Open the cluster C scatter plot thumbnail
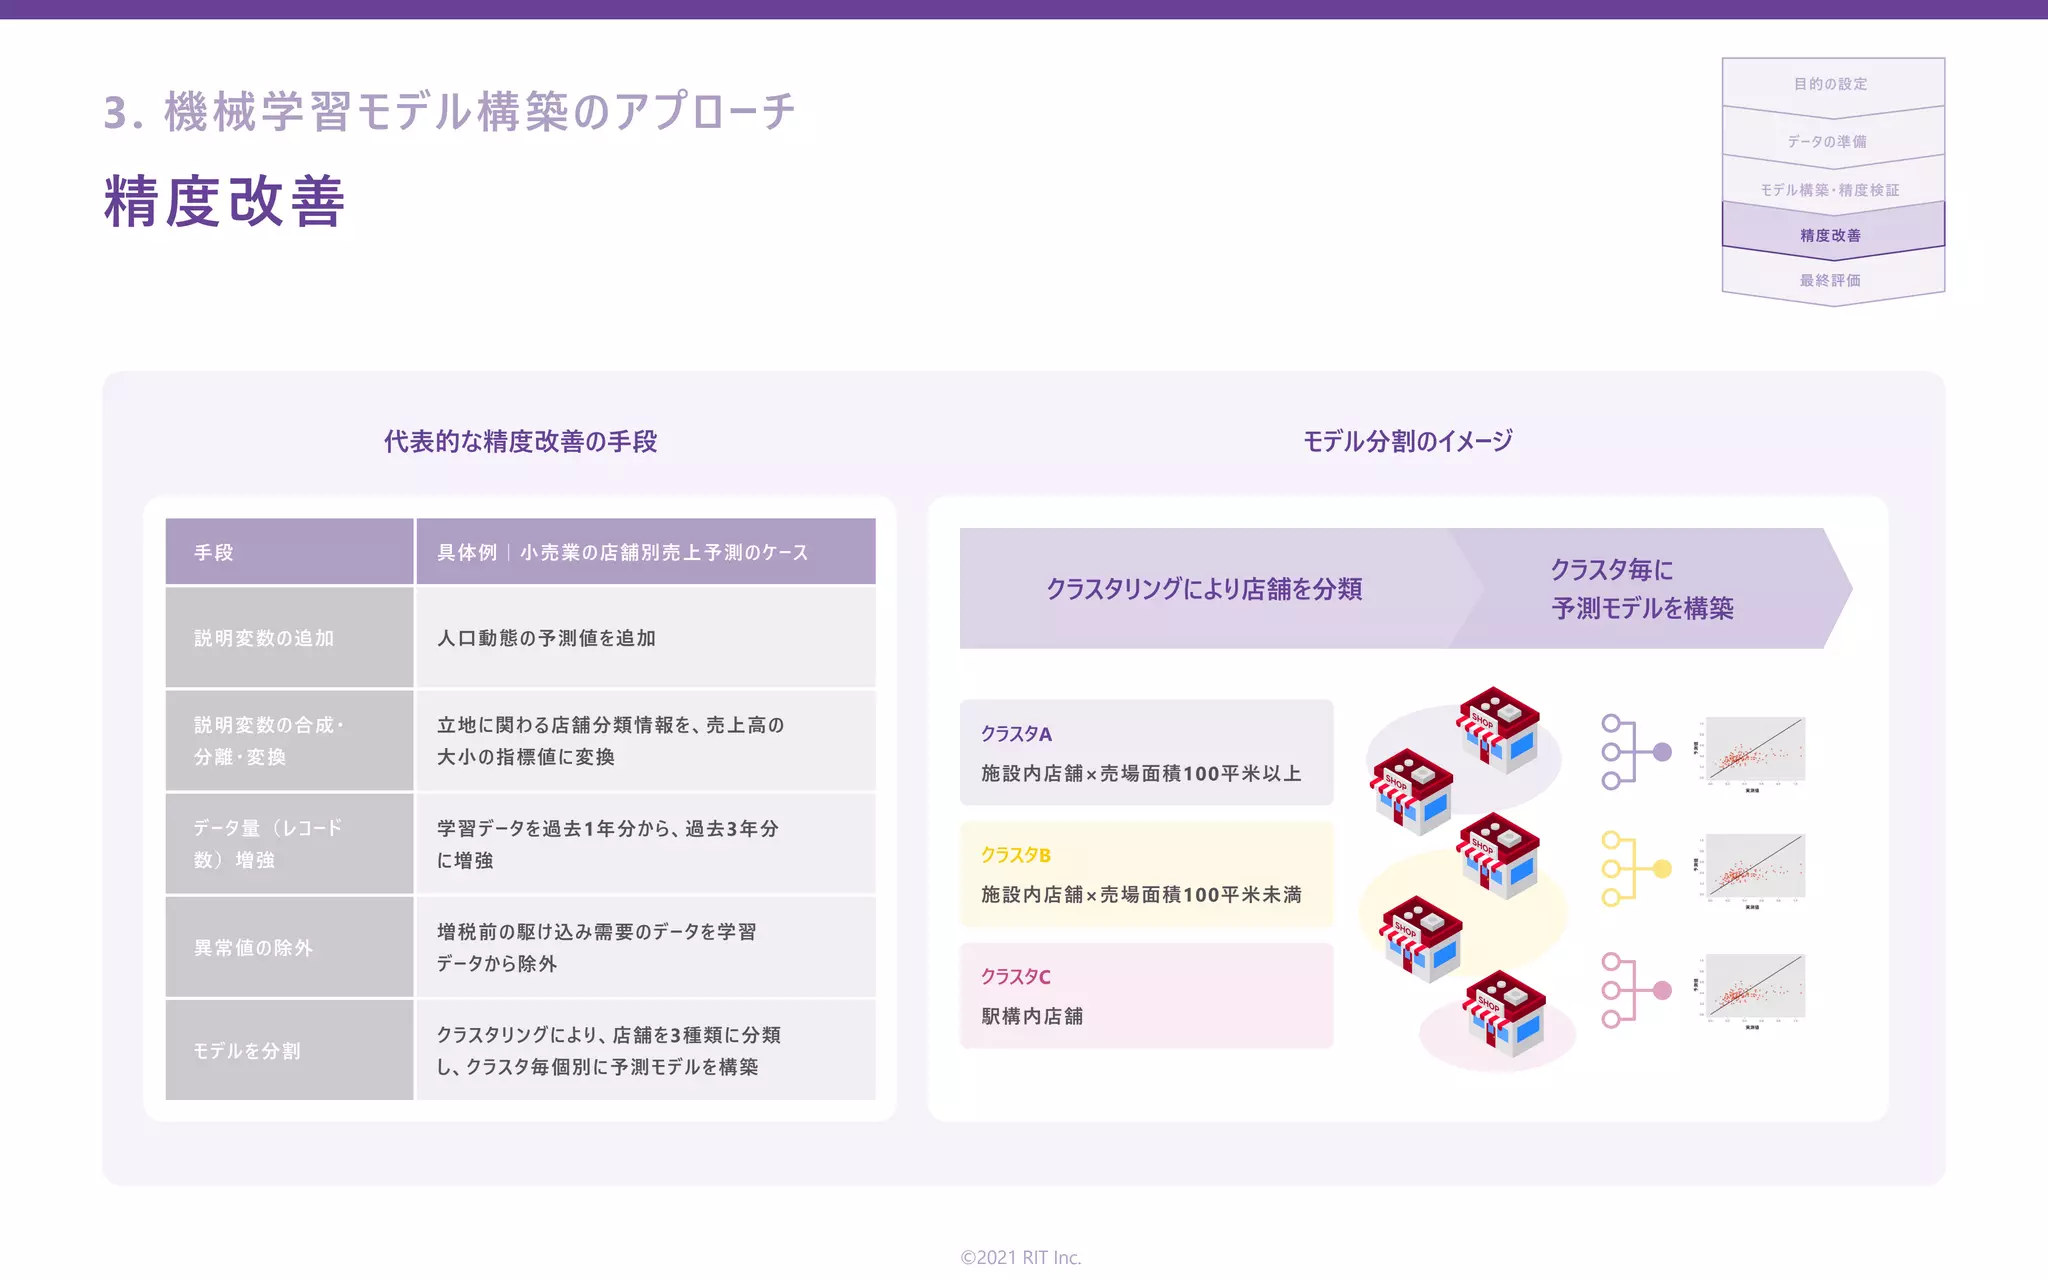Screen dimensions: 2048x1280 coord(1751,990)
